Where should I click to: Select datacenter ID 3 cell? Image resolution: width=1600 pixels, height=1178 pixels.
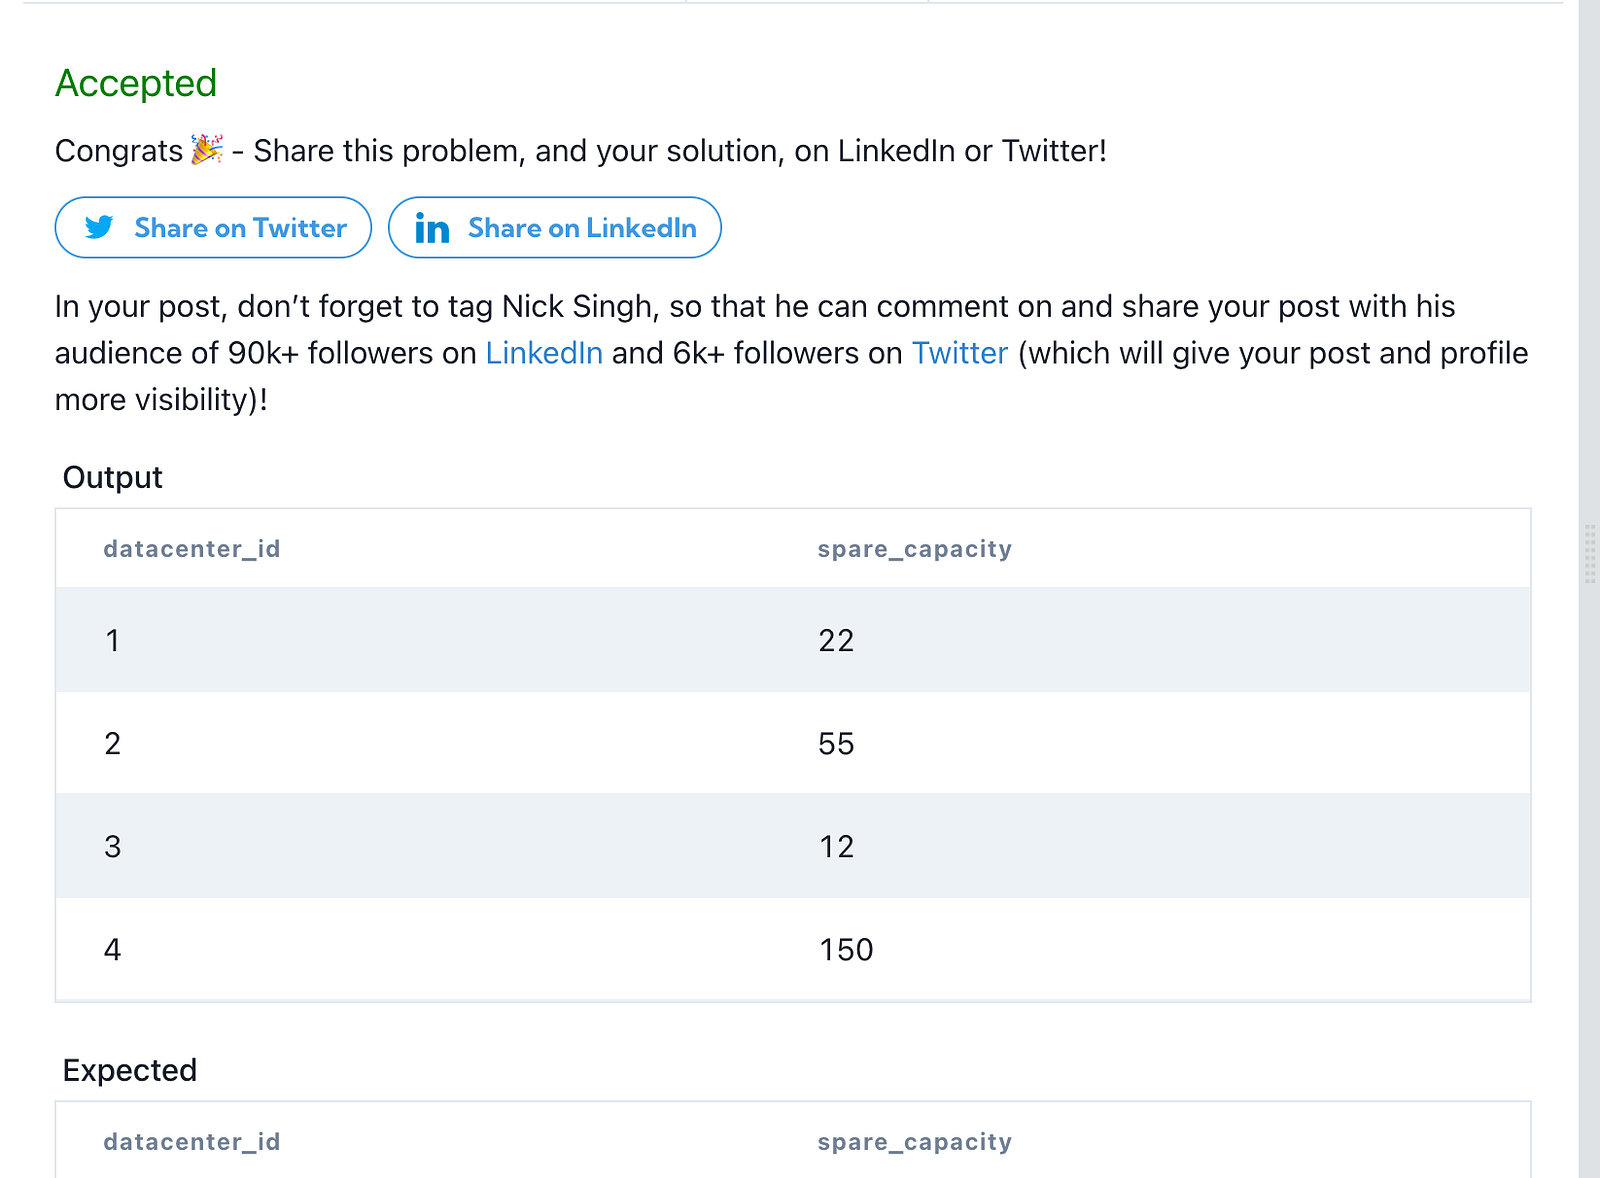[x=113, y=847]
